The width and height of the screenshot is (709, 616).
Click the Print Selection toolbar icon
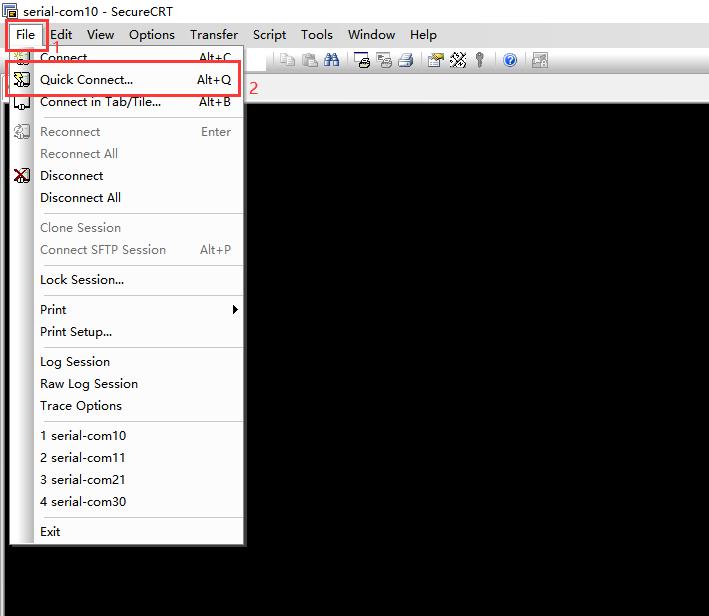(384, 60)
